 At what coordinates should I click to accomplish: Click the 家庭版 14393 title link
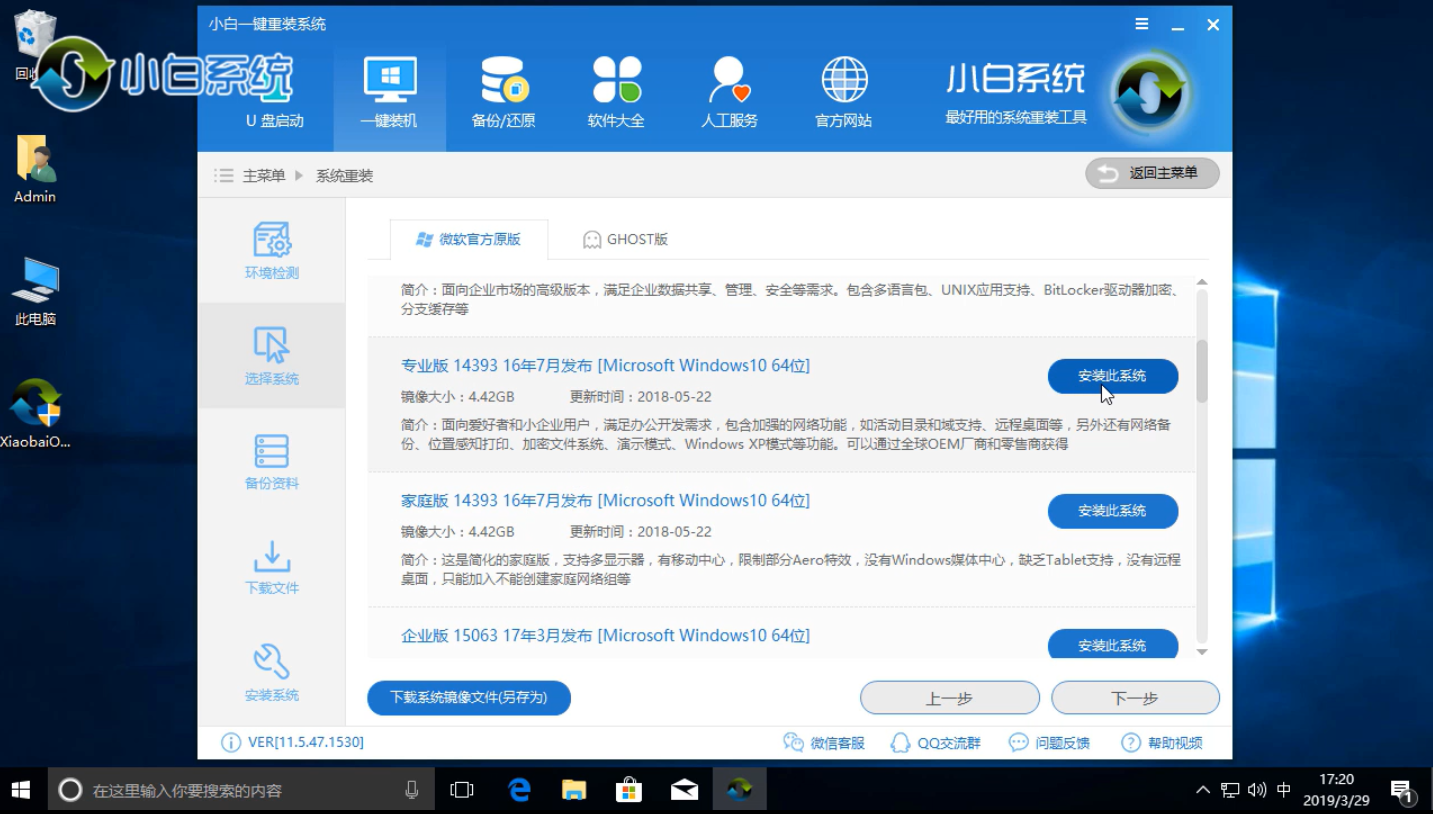605,501
